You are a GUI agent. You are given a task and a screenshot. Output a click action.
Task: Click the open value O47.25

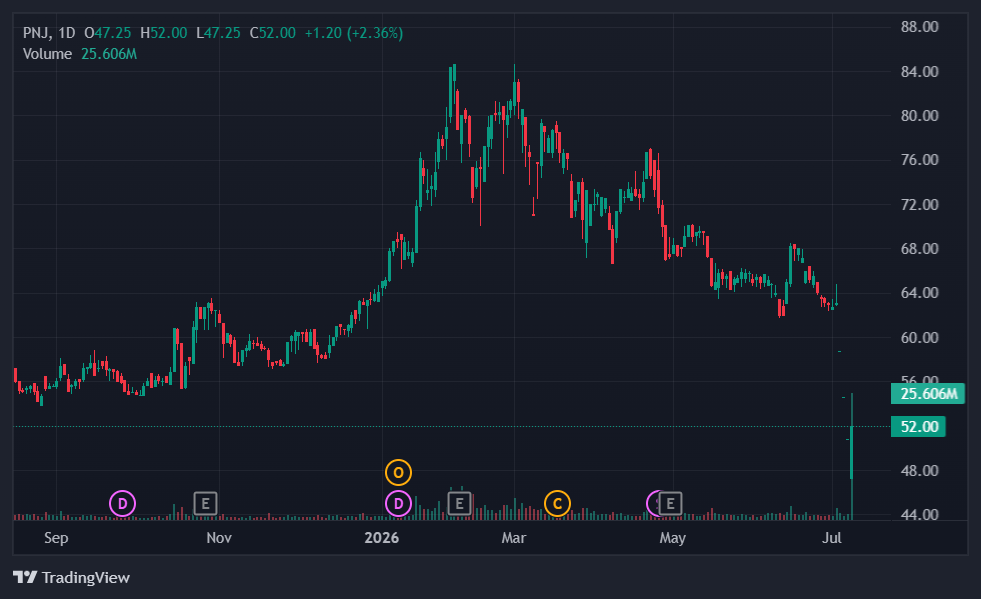tap(108, 33)
